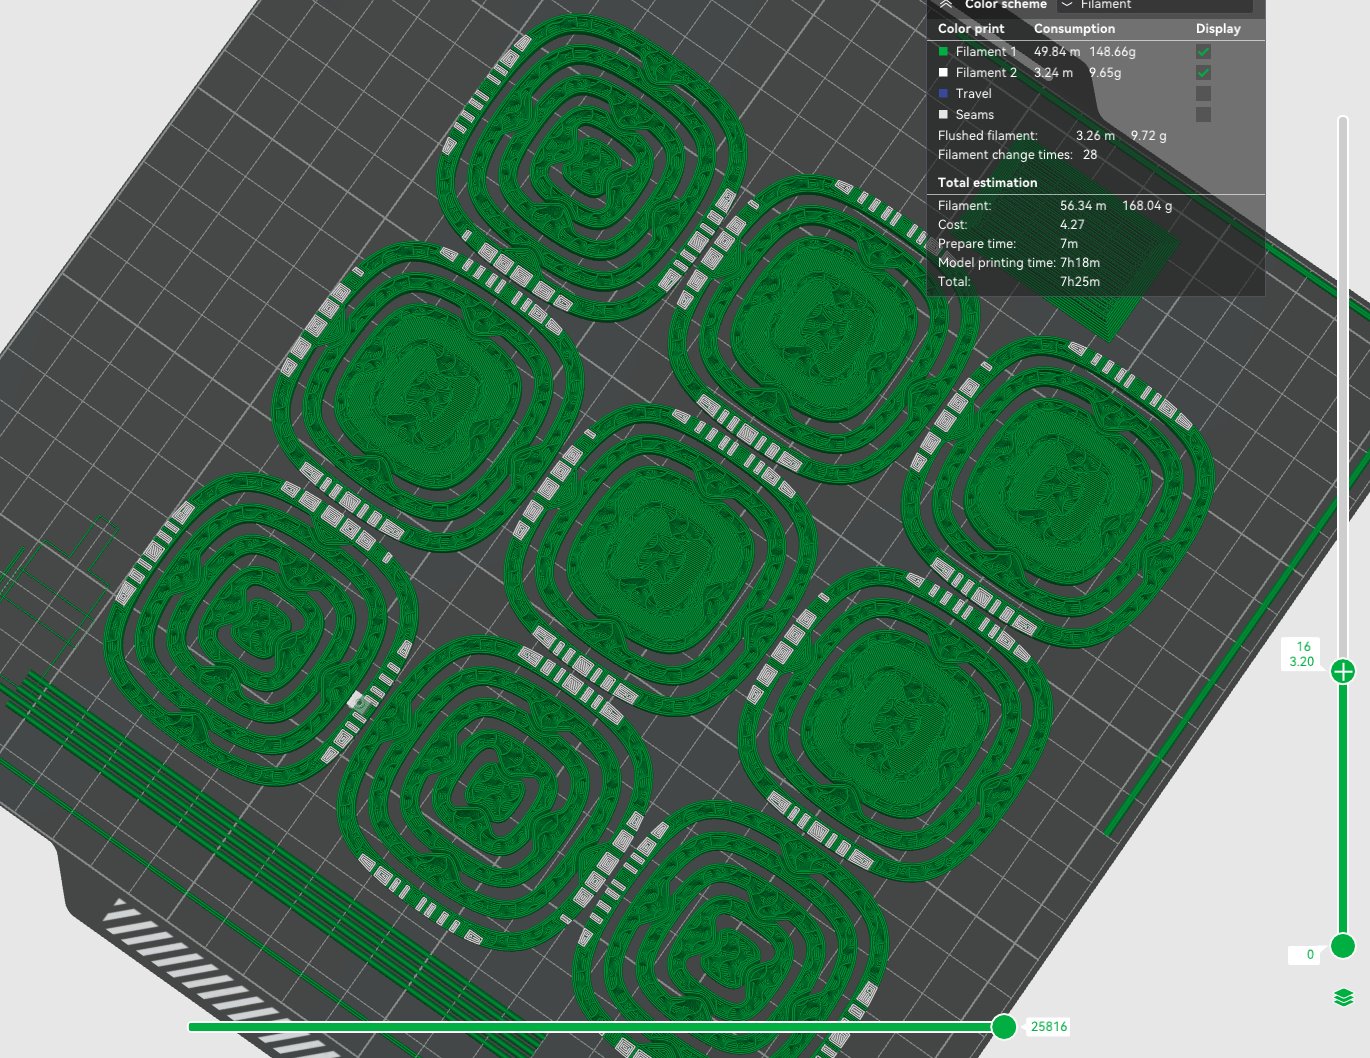
Task: Click the Seams label
Action: pos(974,114)
